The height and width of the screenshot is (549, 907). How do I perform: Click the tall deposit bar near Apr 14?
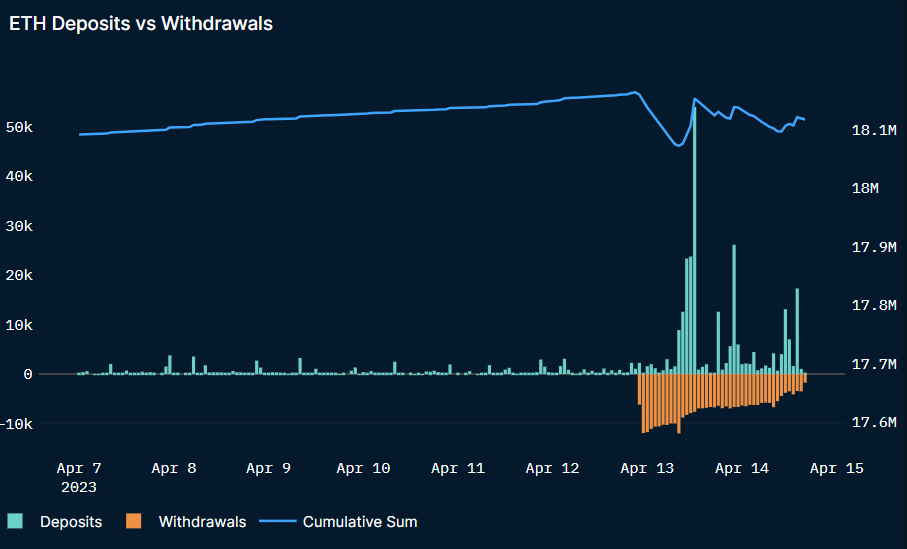[734, 309]
